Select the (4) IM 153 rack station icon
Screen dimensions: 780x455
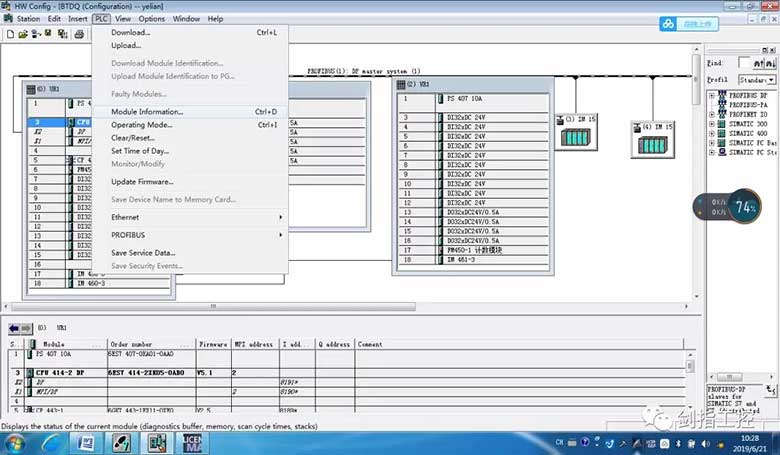coord(652,140)
